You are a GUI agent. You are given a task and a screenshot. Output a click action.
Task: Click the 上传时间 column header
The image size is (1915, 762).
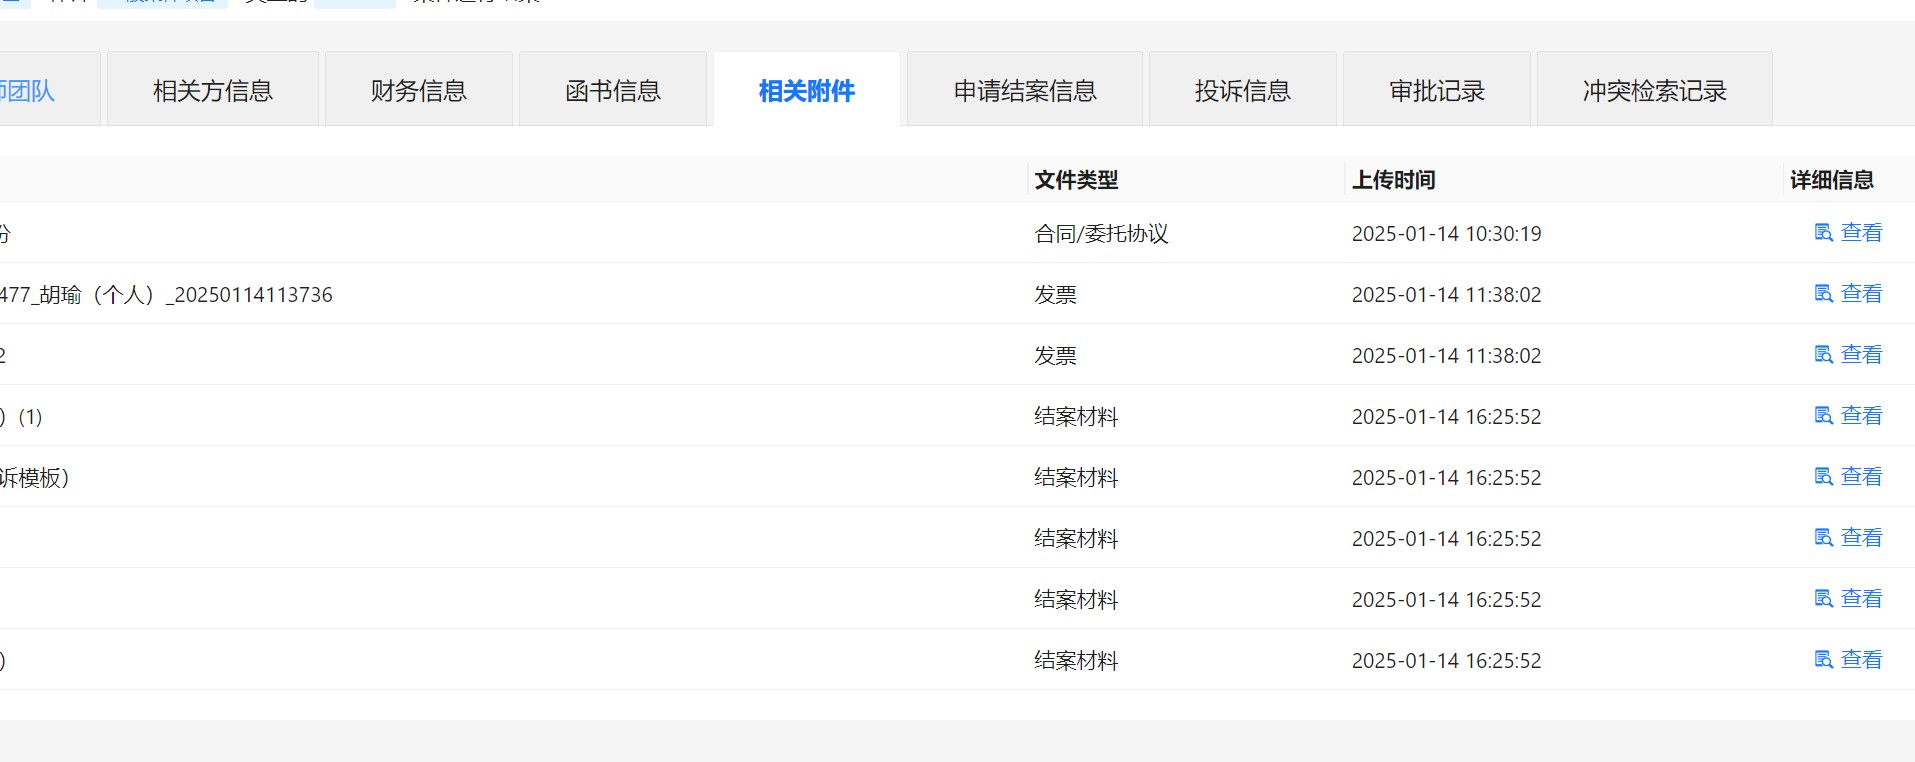click(1393, 180)
